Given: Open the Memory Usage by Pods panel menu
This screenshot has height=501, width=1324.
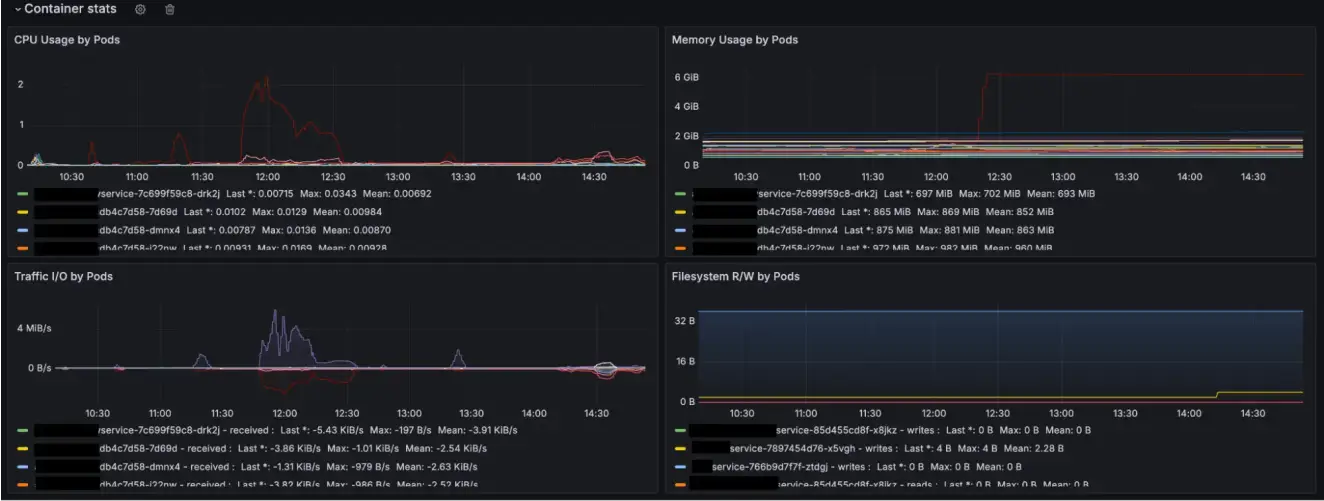Looking at the screenshot, I should tap(734, 40).
